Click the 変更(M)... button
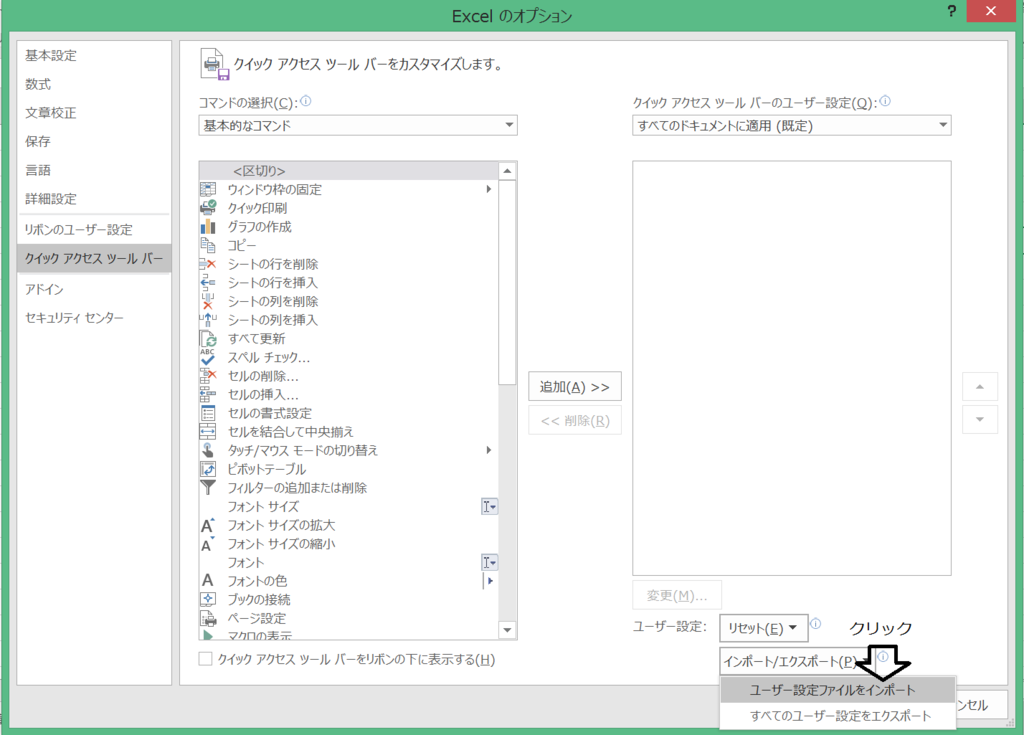Screen dimensions: 1024x735 [x=677, y=595]
